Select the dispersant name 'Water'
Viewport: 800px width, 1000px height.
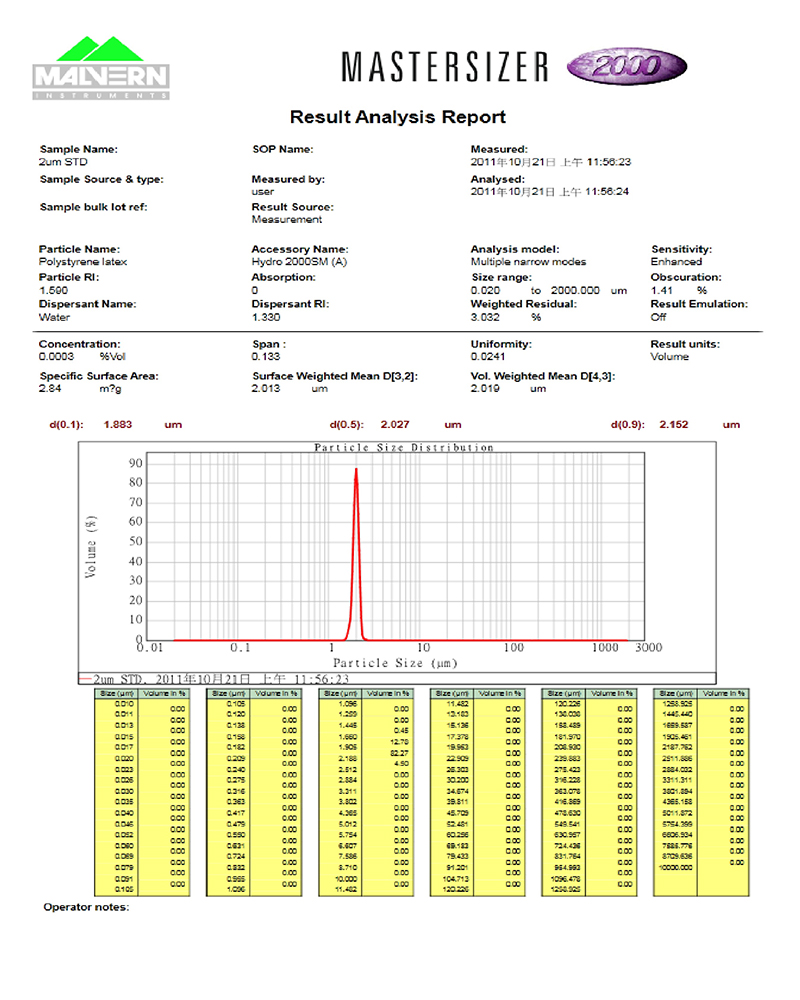[x=54, y=317]
